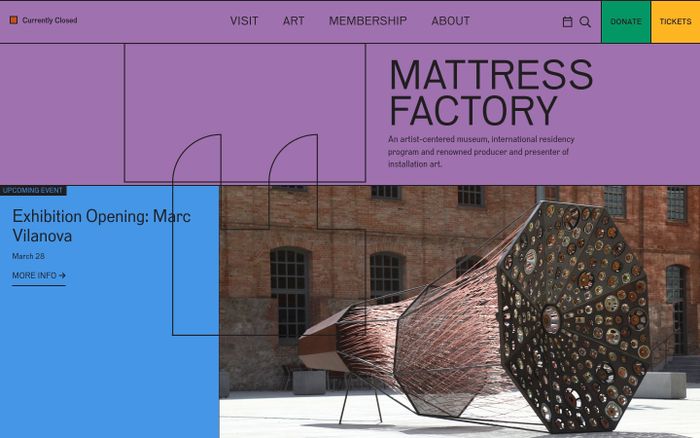700x438 pixels.
Task: Open the calendar icon in header
Action: 567,21
